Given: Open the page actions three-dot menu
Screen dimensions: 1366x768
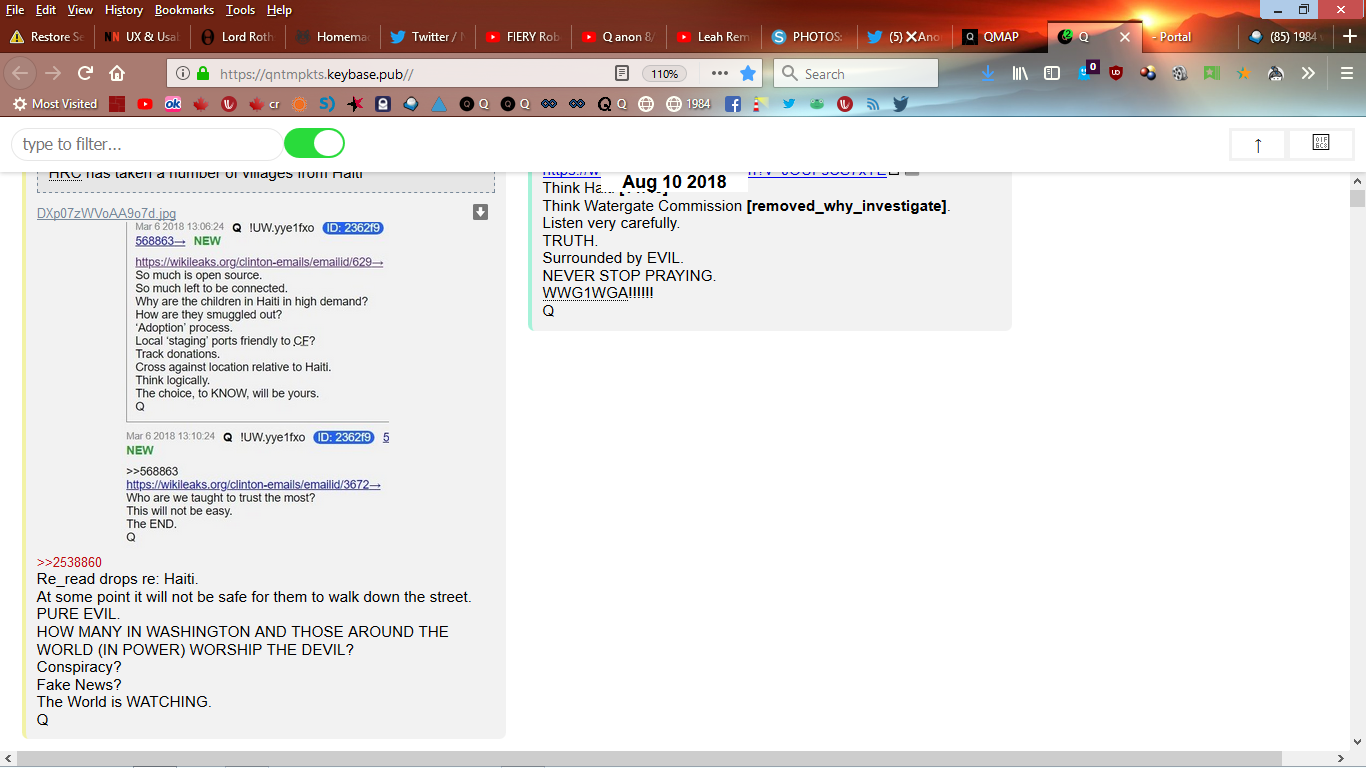Looking at the screenshot, I should pyautogui.click(x=719, y=73).
